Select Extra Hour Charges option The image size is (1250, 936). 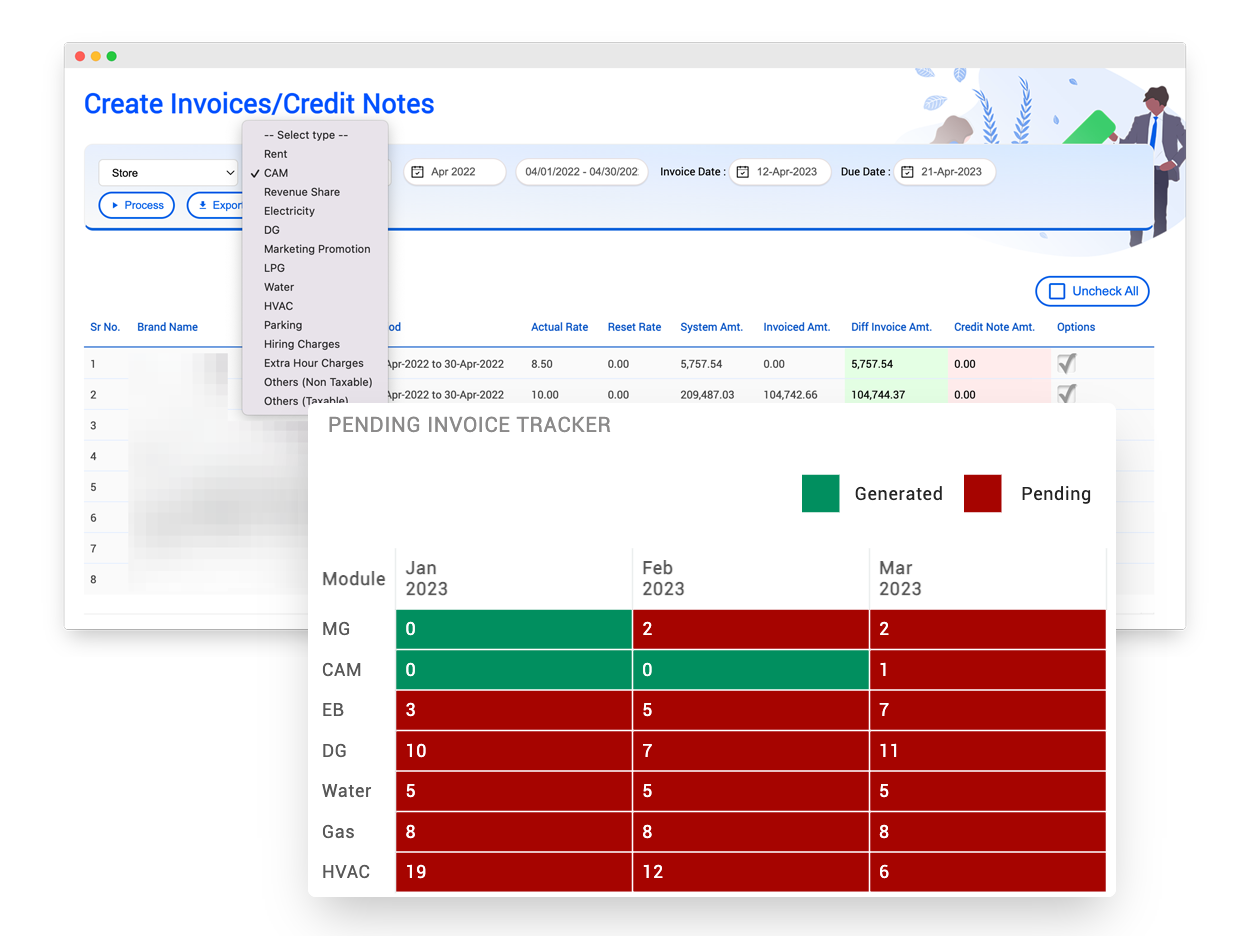pyautogui.click(x=314, y=363)
